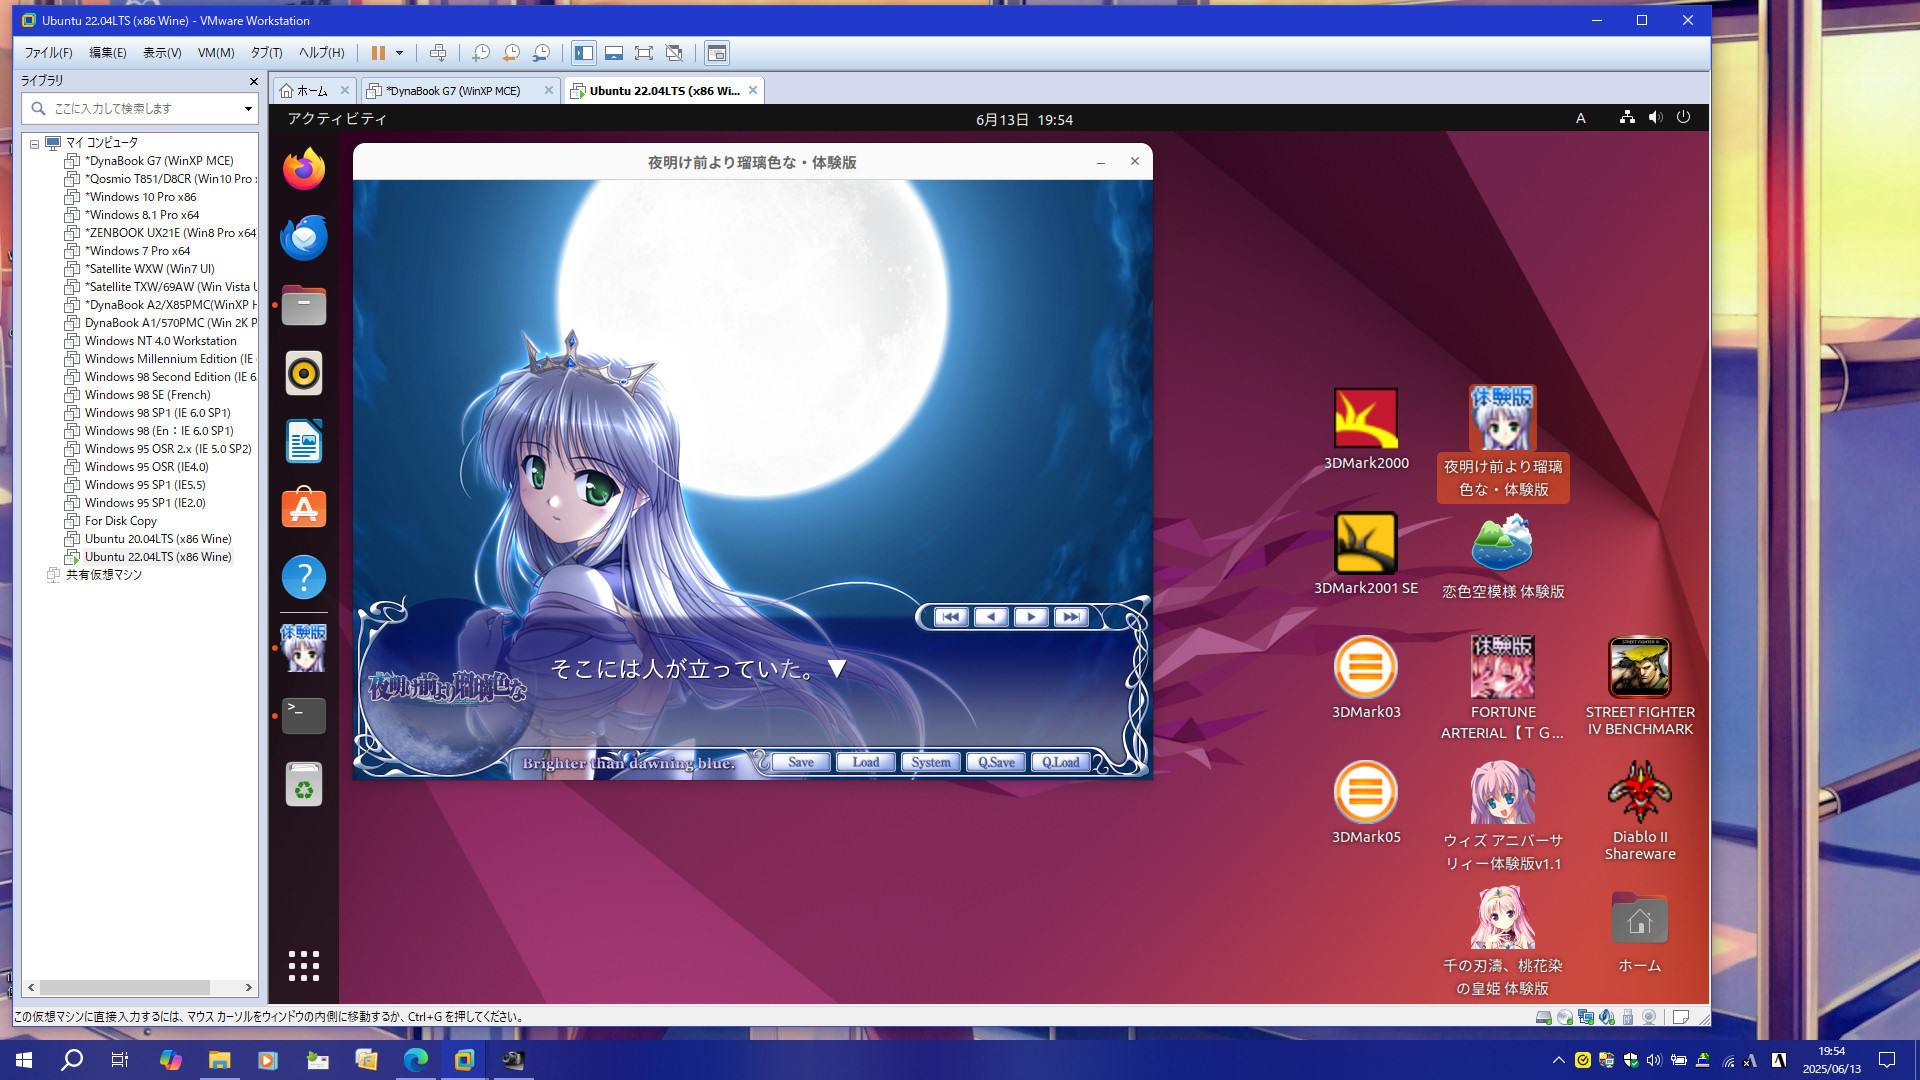Viewport: 1920px width, 1080px height.
Task: Open the 恋色空模様 体験版 desktop icon
Action: [x=1503, y=557]
